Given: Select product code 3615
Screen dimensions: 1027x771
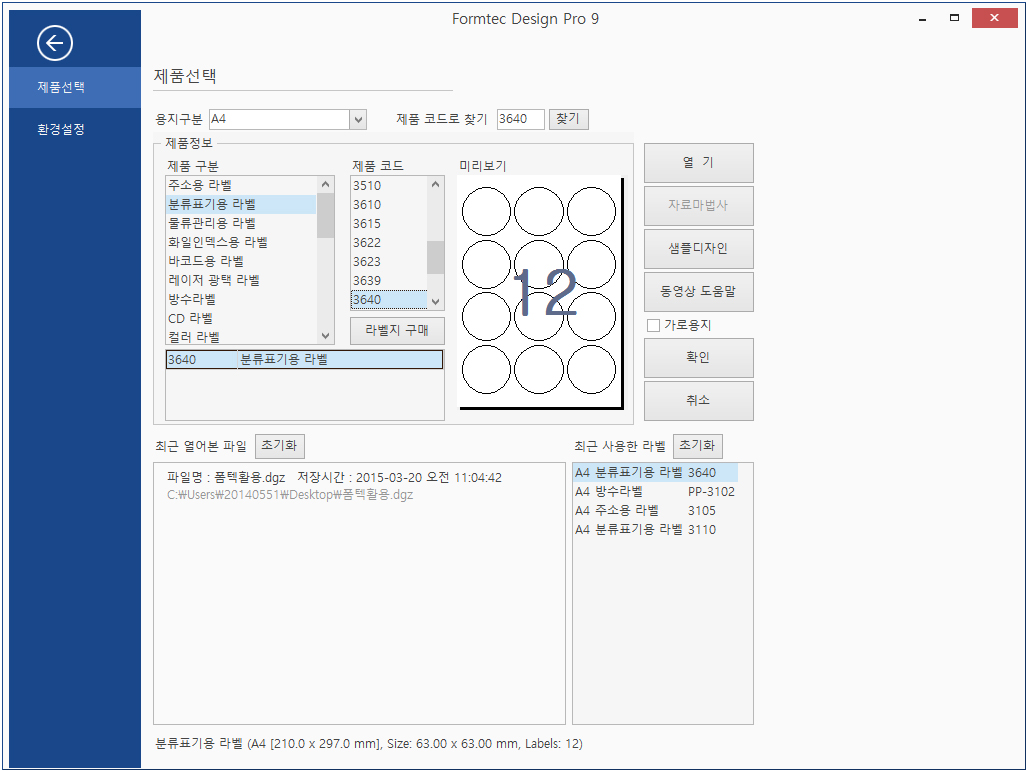Looking at the screenshot, I should pos(389,223).
